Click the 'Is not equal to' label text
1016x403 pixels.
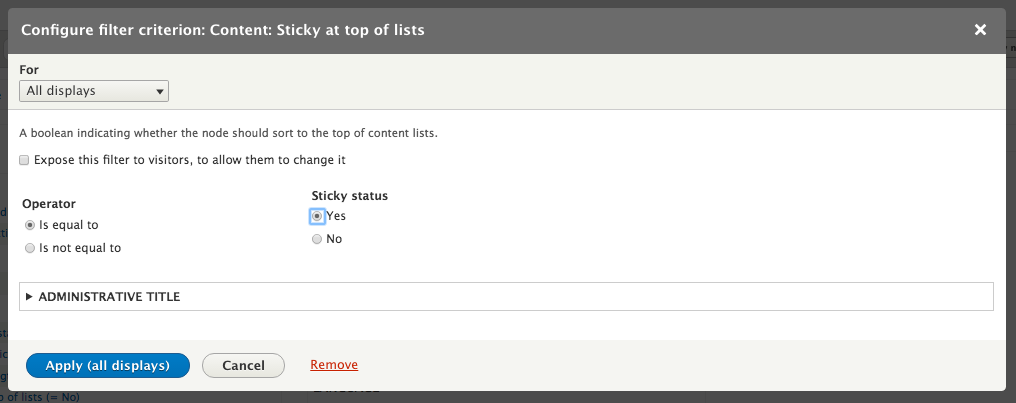pos(80,248)
